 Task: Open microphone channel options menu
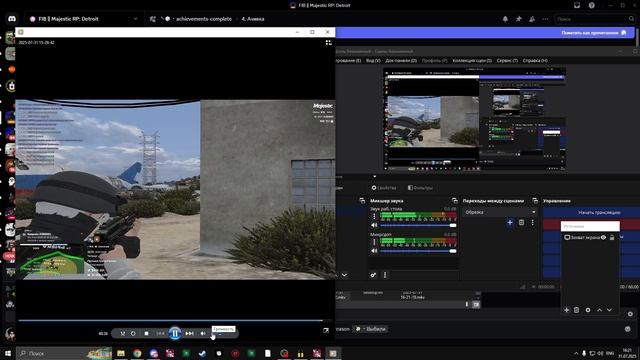[x=374, y=242]
